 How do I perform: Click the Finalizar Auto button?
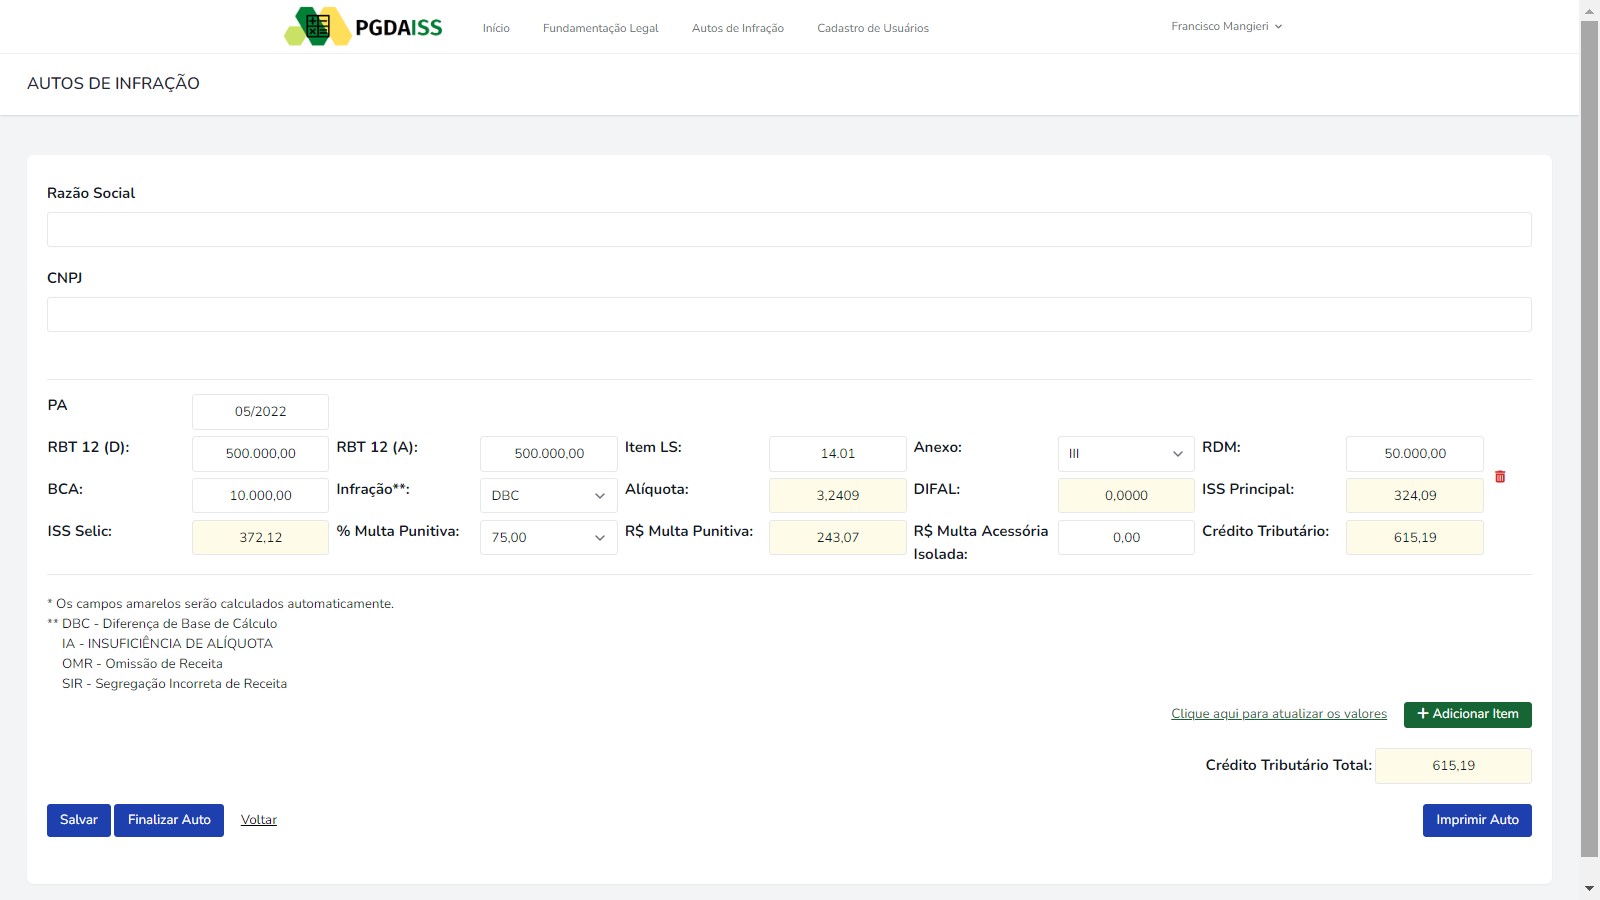(169, 820)
